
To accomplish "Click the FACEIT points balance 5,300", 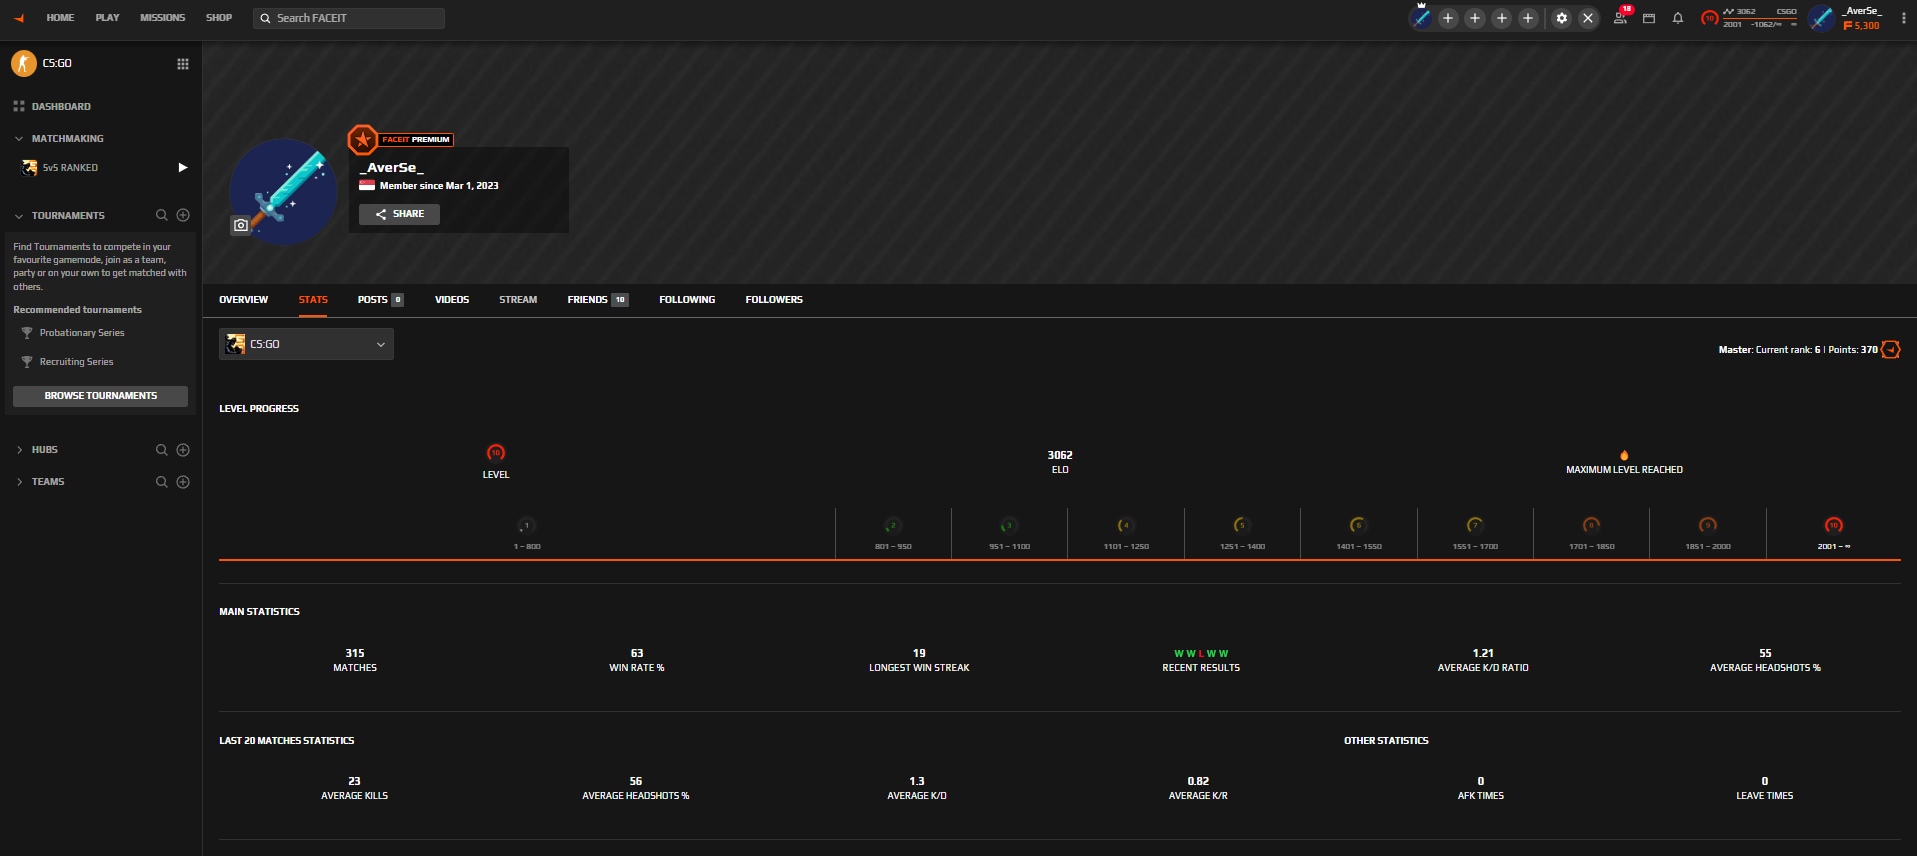I will click(x=1862, y=26).
